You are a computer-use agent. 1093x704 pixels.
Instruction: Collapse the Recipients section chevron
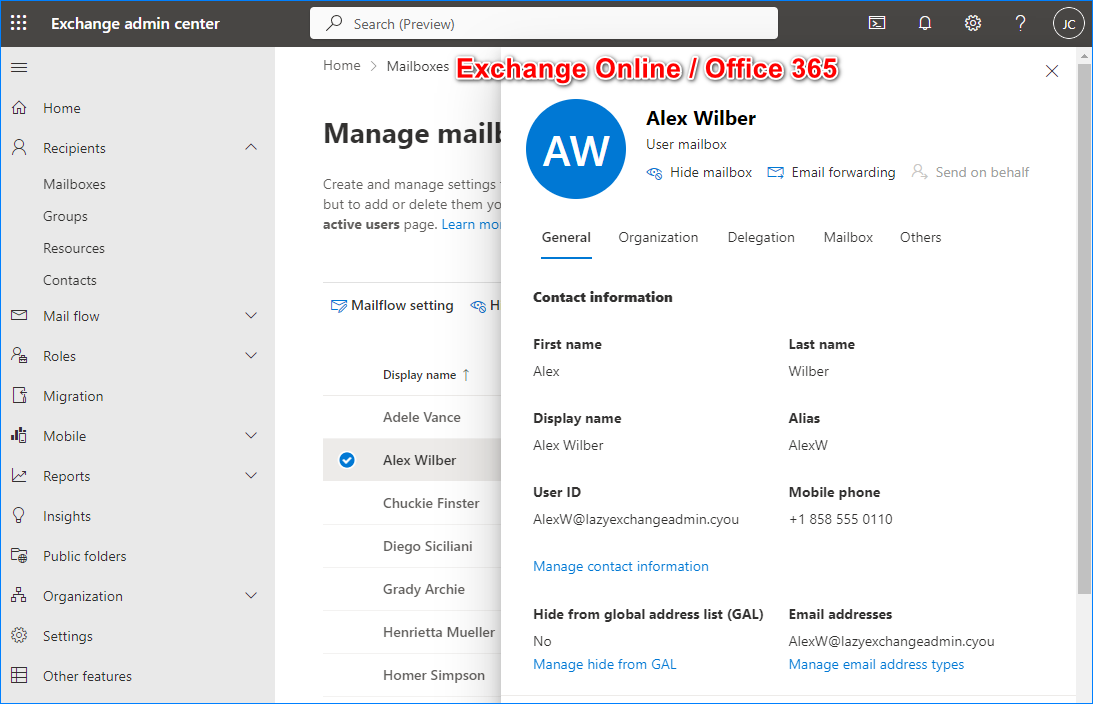[251, 147]
